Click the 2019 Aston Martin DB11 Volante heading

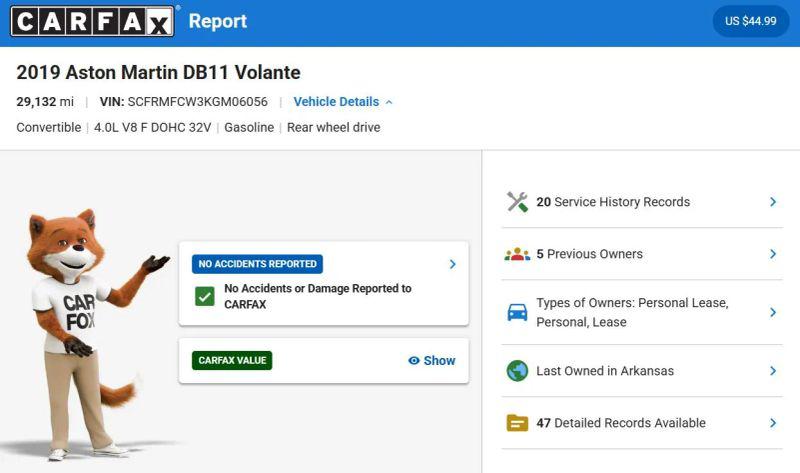click(158, 72)
